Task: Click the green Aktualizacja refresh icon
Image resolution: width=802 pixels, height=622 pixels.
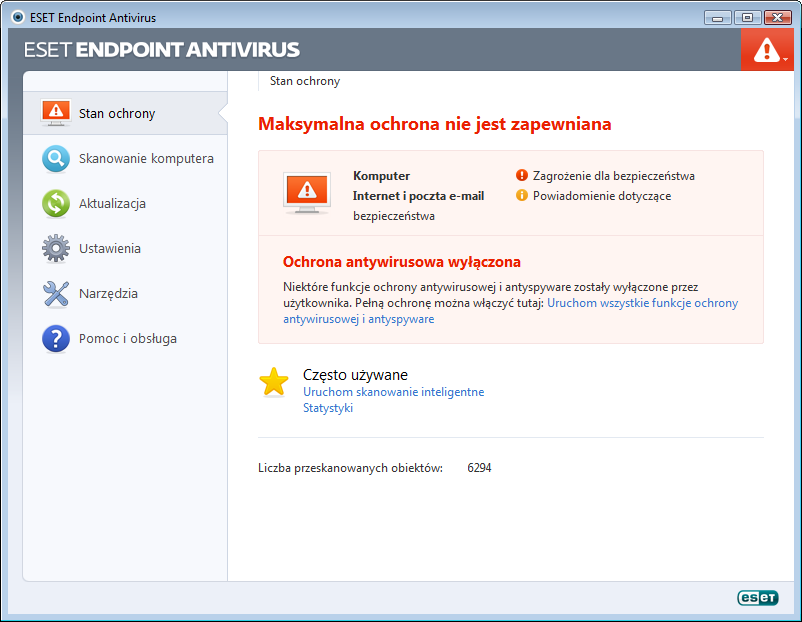Action: click(56, 204)
